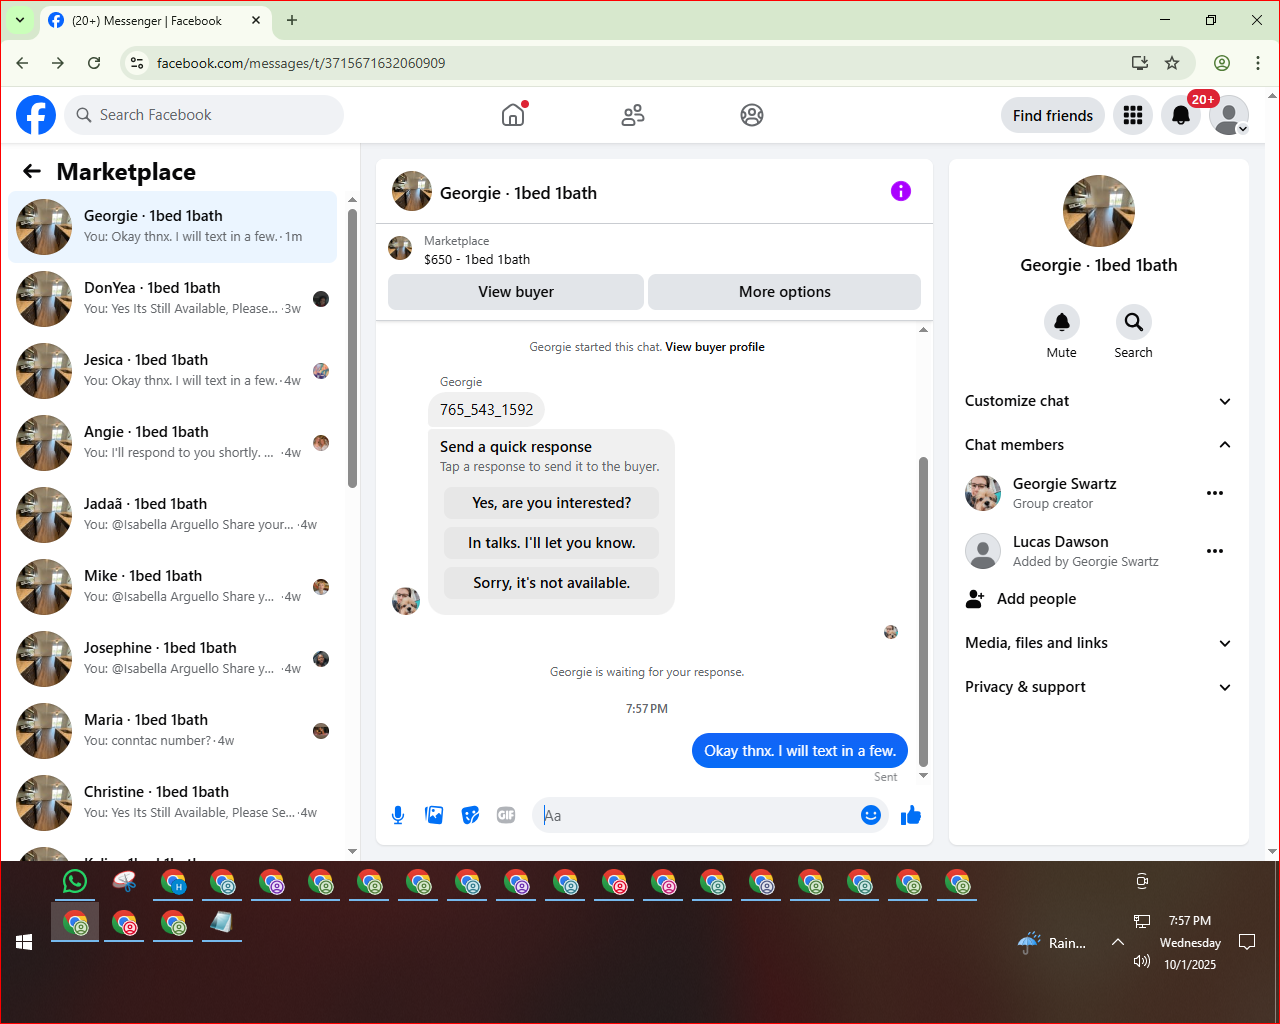Mute the Georgie 1bed 1bath chat
This screenshot has height=1024, width=1280.
point(1062,322)
